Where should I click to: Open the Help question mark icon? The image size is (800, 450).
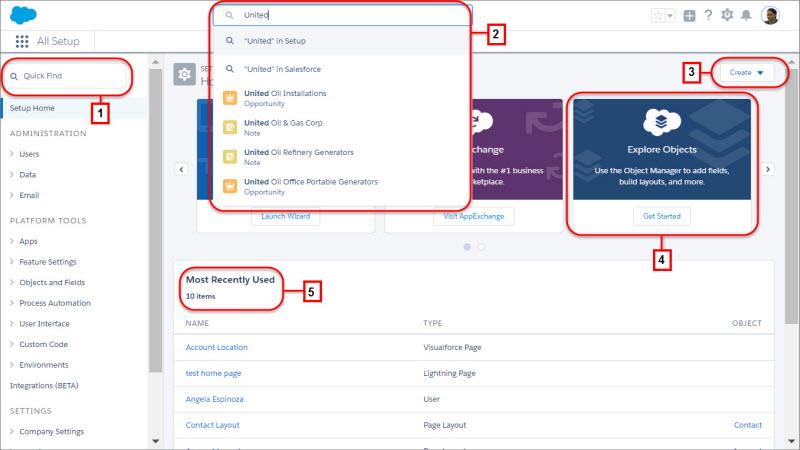coord(708,15)
